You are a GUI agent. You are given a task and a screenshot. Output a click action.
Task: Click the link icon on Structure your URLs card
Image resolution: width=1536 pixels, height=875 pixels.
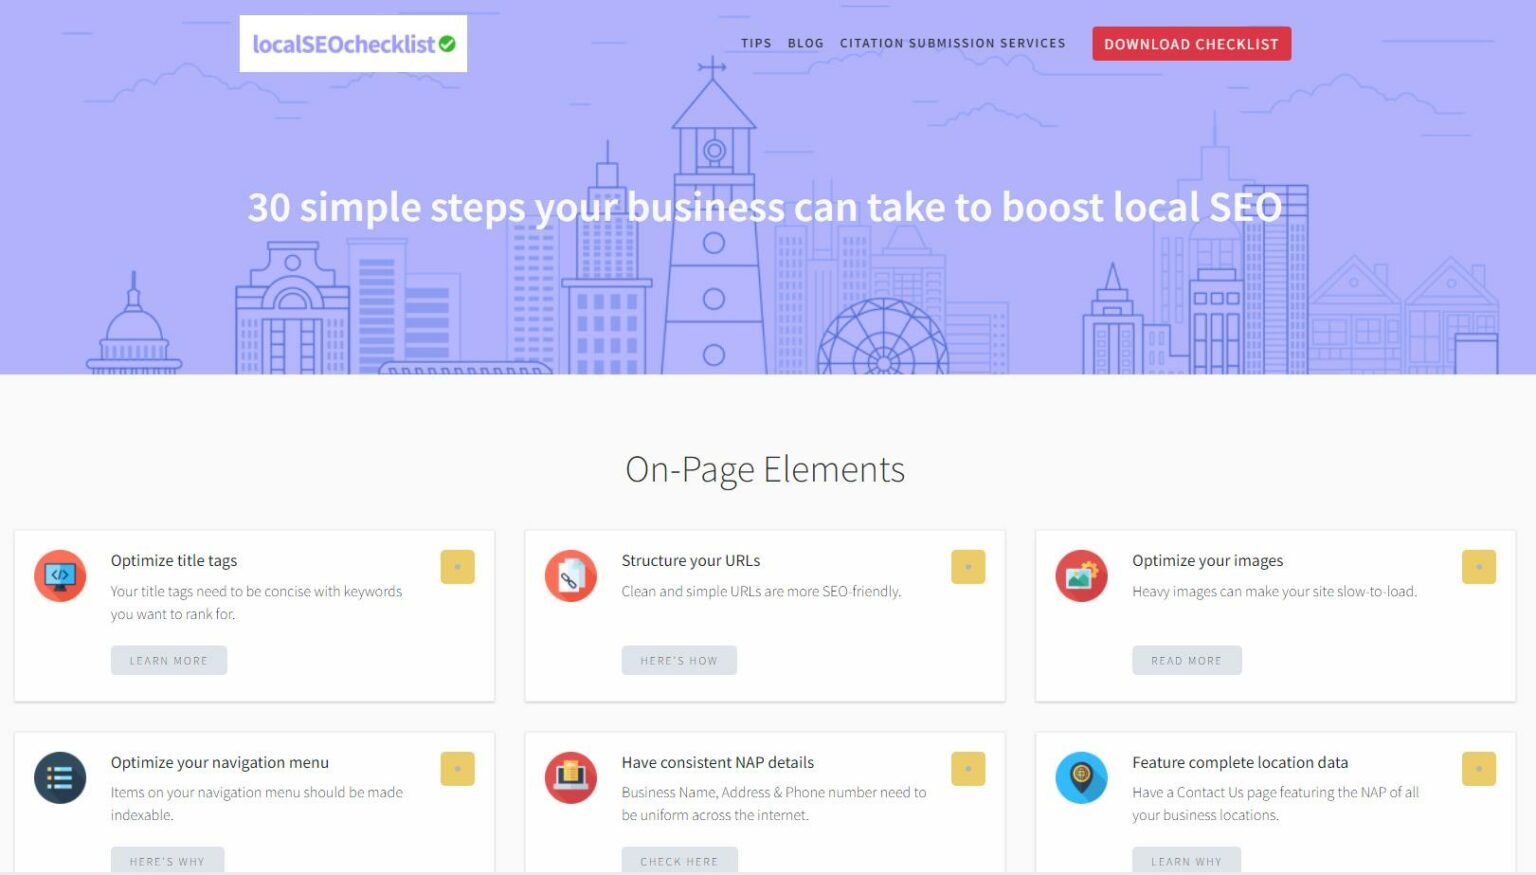pos(570,576)
